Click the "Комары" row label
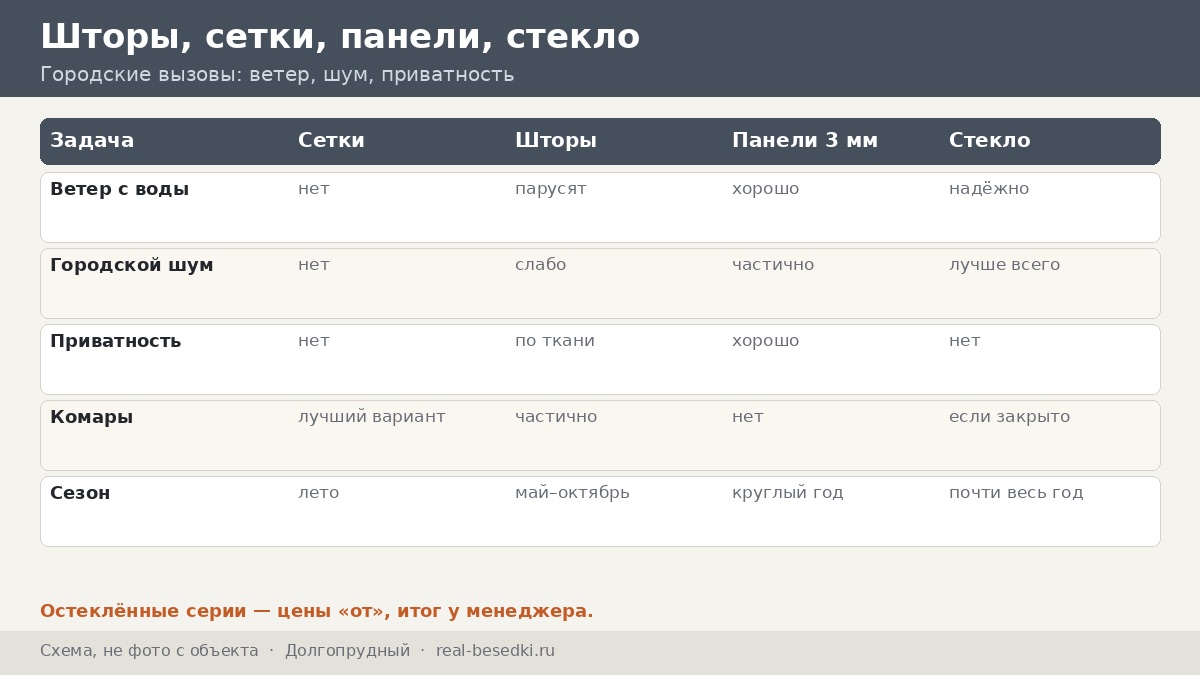Image resolution: width=1200 pixels, height=675 pixels. [91, 417]
